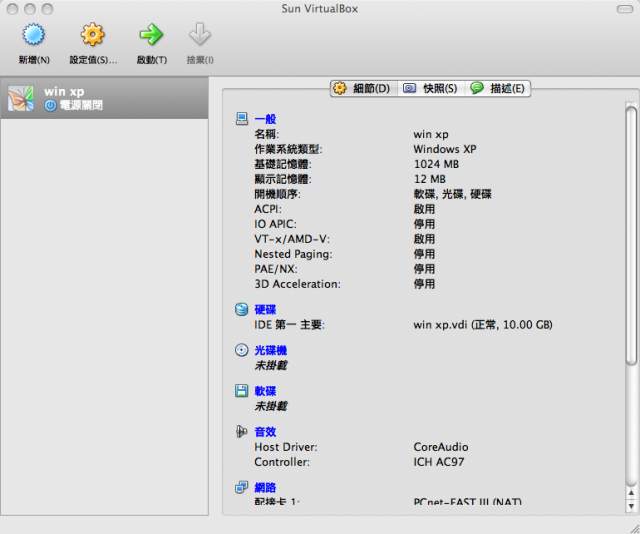Click the Nested Paging label
640x534 pixels.
[x=293, y=254]
